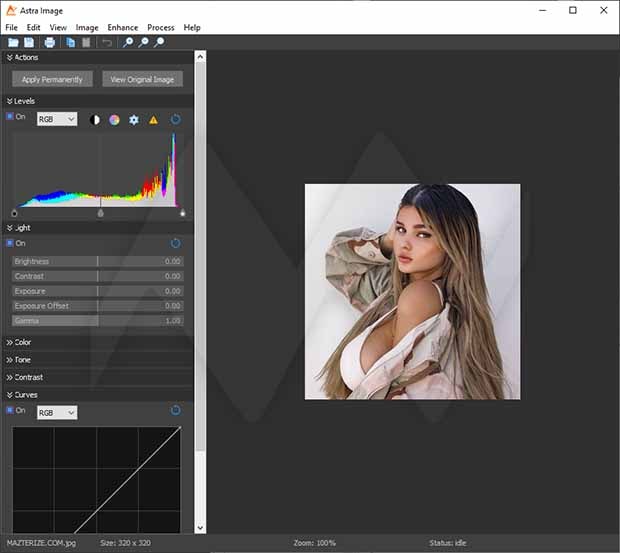The height and width of the screenshot is (553, 620).
Task: Click the Brightness slider
Action: tap(97, 261)
